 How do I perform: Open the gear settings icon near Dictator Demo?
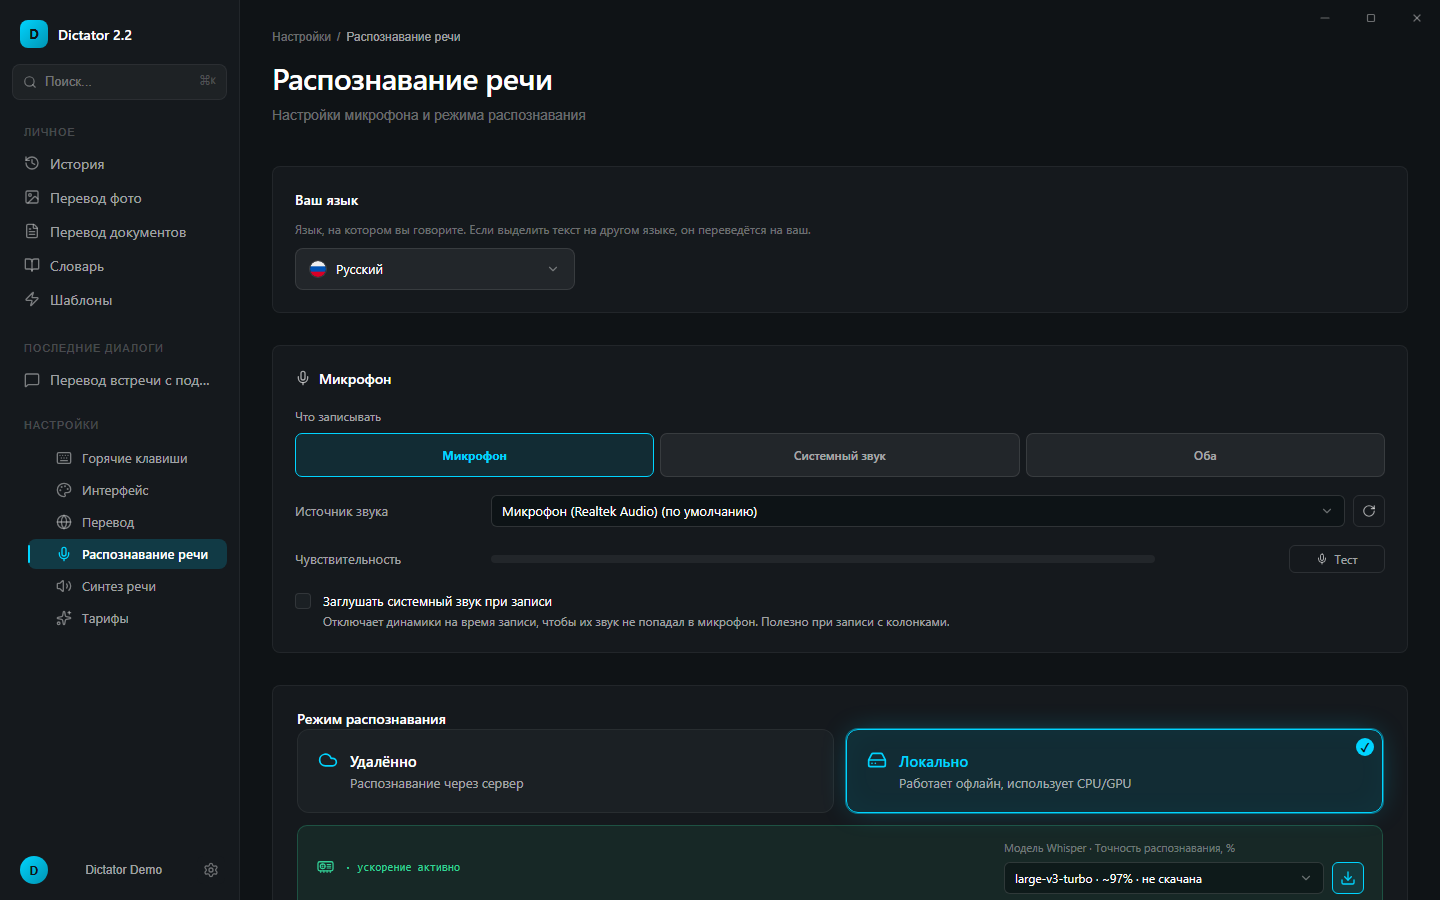tap(211, 870)
